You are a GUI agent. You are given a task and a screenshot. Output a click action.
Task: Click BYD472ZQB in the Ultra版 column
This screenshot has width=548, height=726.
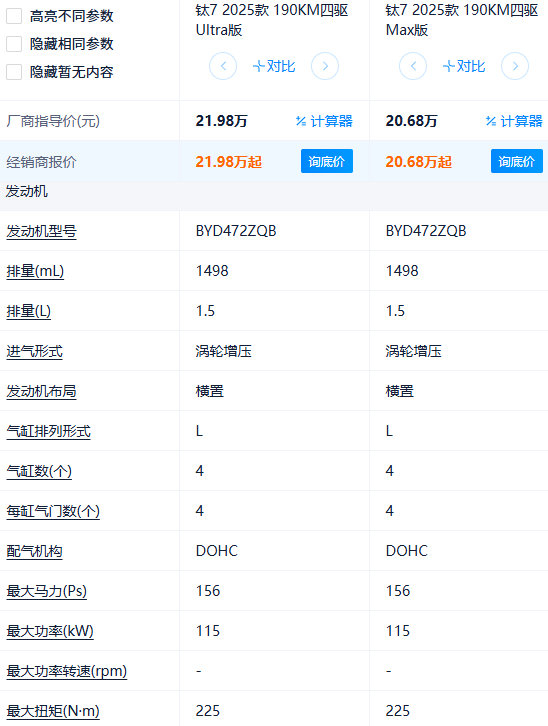(236, 231)
